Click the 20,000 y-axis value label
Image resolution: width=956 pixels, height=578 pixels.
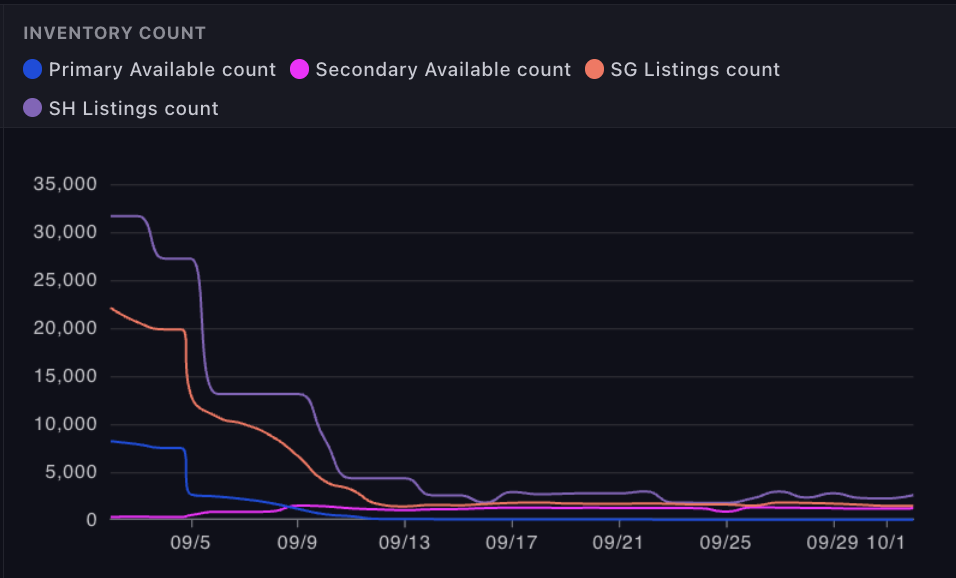pos(64,328)
